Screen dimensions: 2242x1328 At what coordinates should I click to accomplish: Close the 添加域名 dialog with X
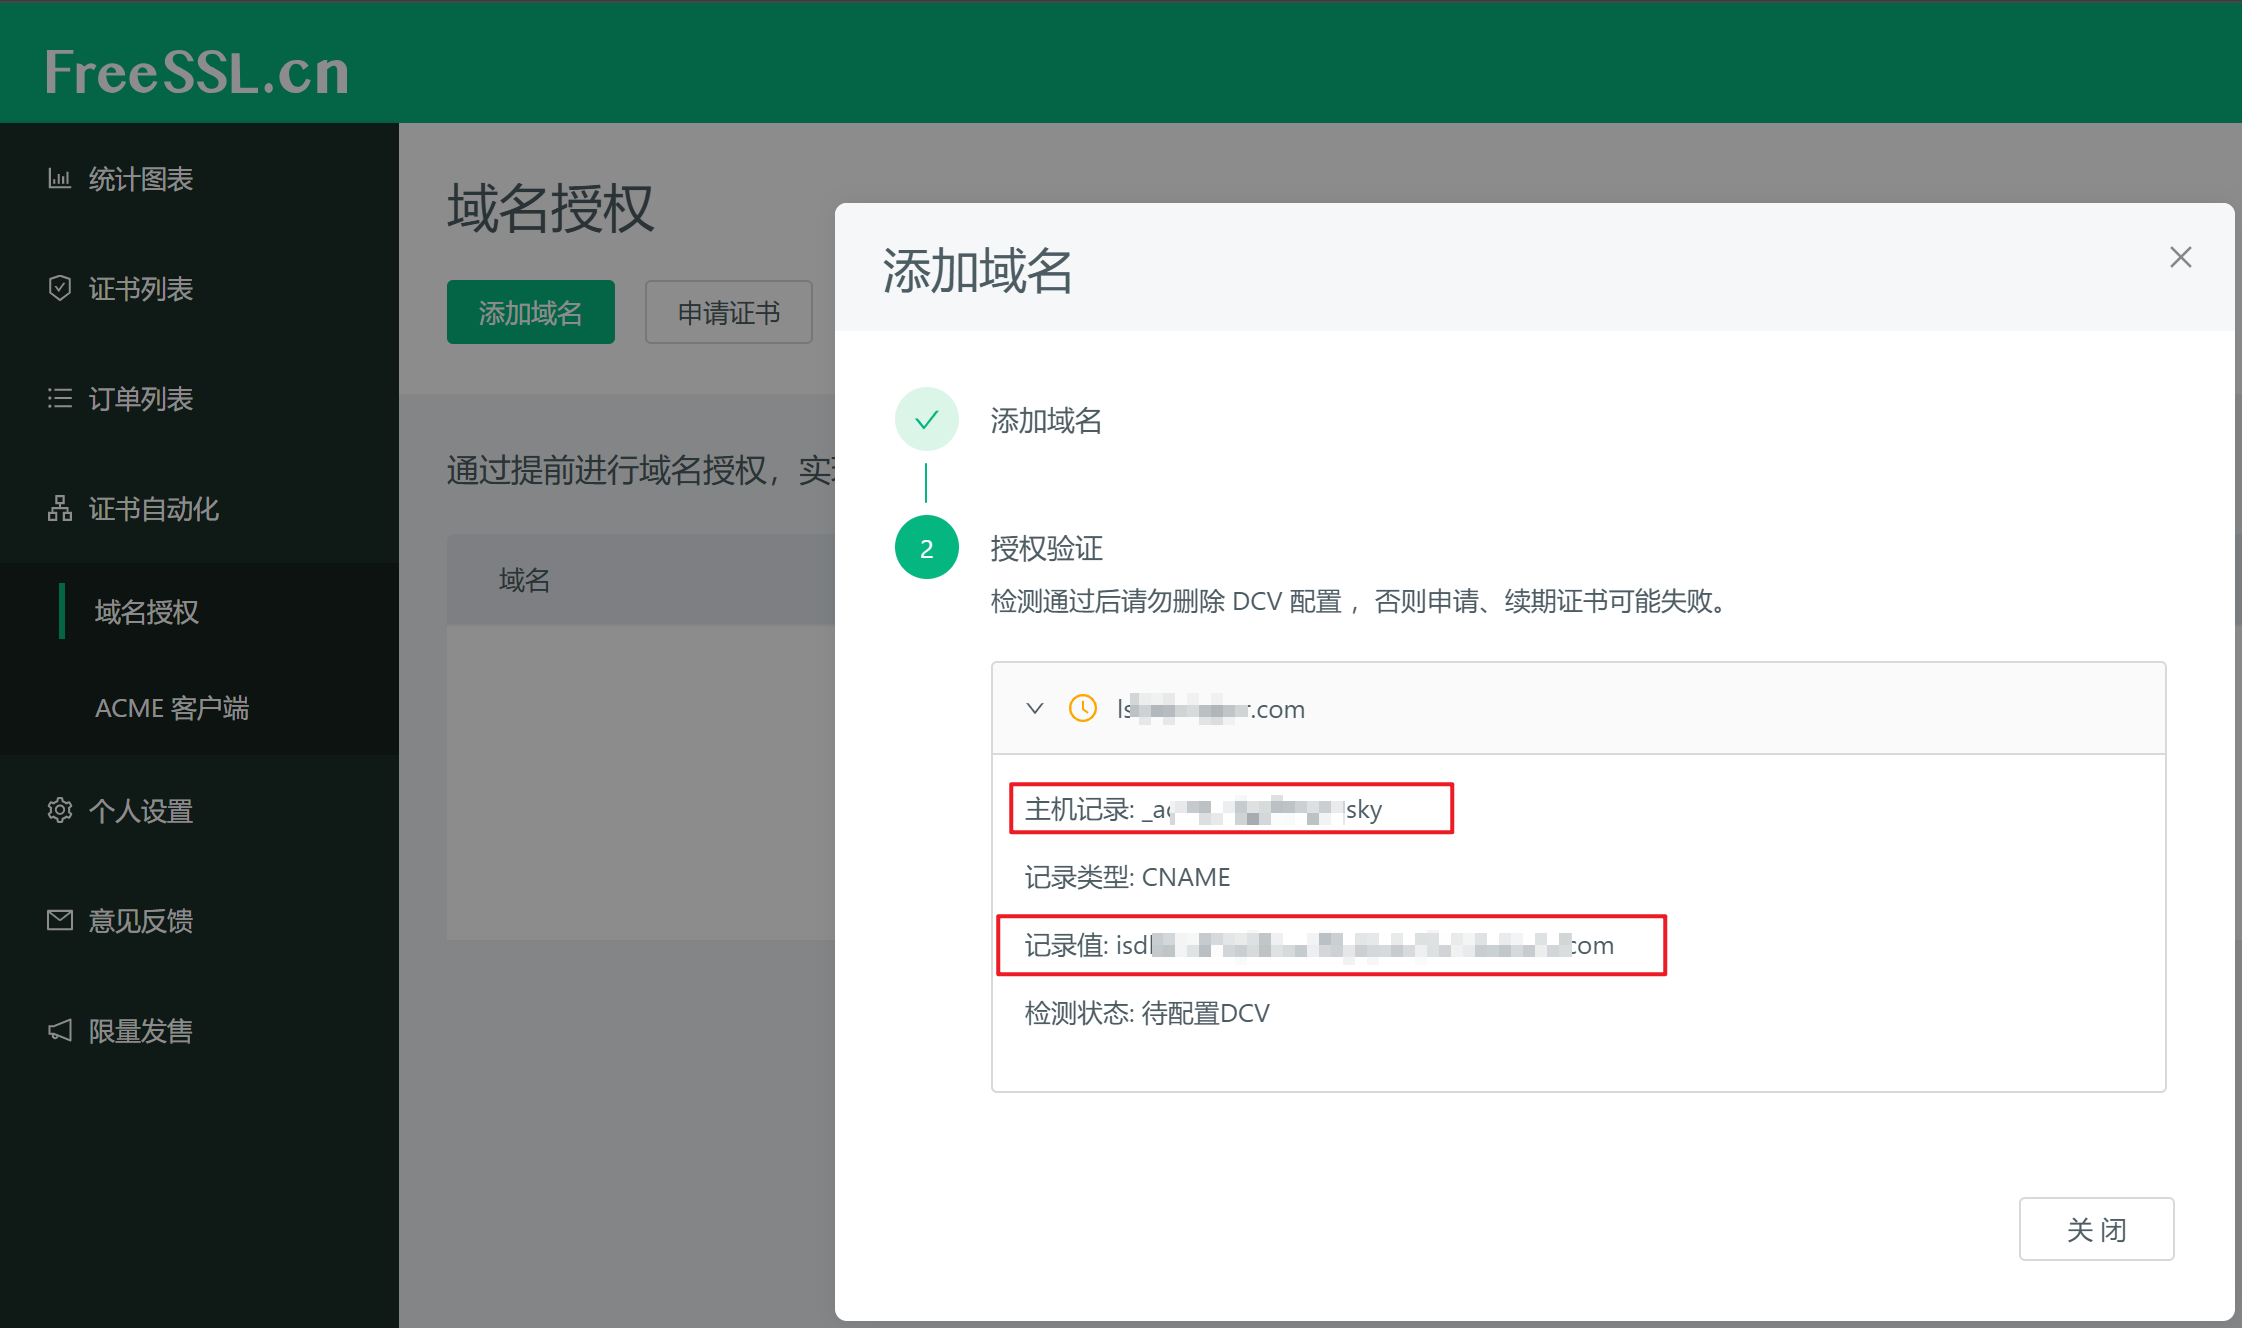coord(2180,257)
